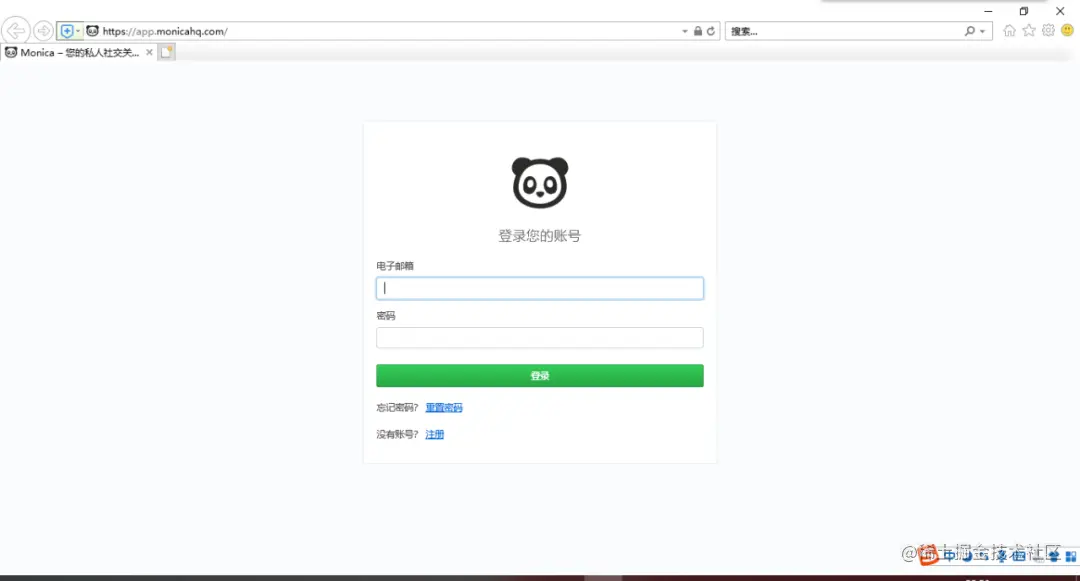The image size is (1080, 581).
Task: Go back using the browser back arrow
Action: pyautogui.click(x=15, y=31)
